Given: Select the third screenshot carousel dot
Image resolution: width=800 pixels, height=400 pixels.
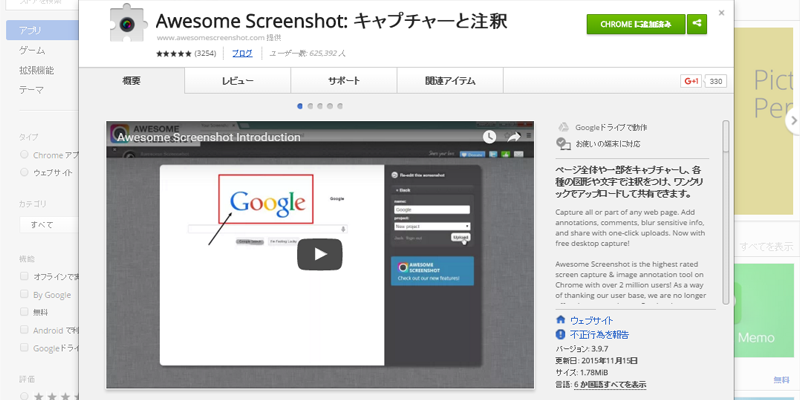Looking at the screenshot, I should tap(320, 106).
